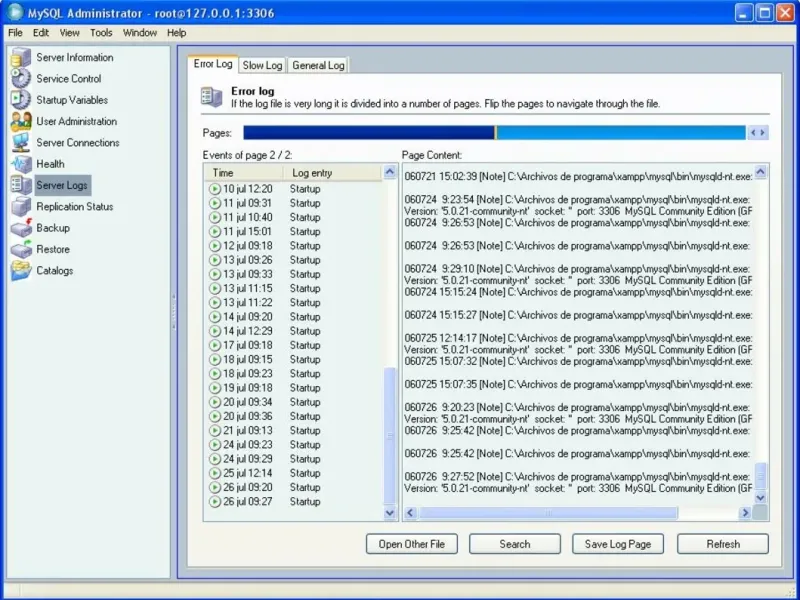Image resolution: width=800 pixels, height=600 pixels.
Task: Open the Window menu
Action: (x=140, y=33)
